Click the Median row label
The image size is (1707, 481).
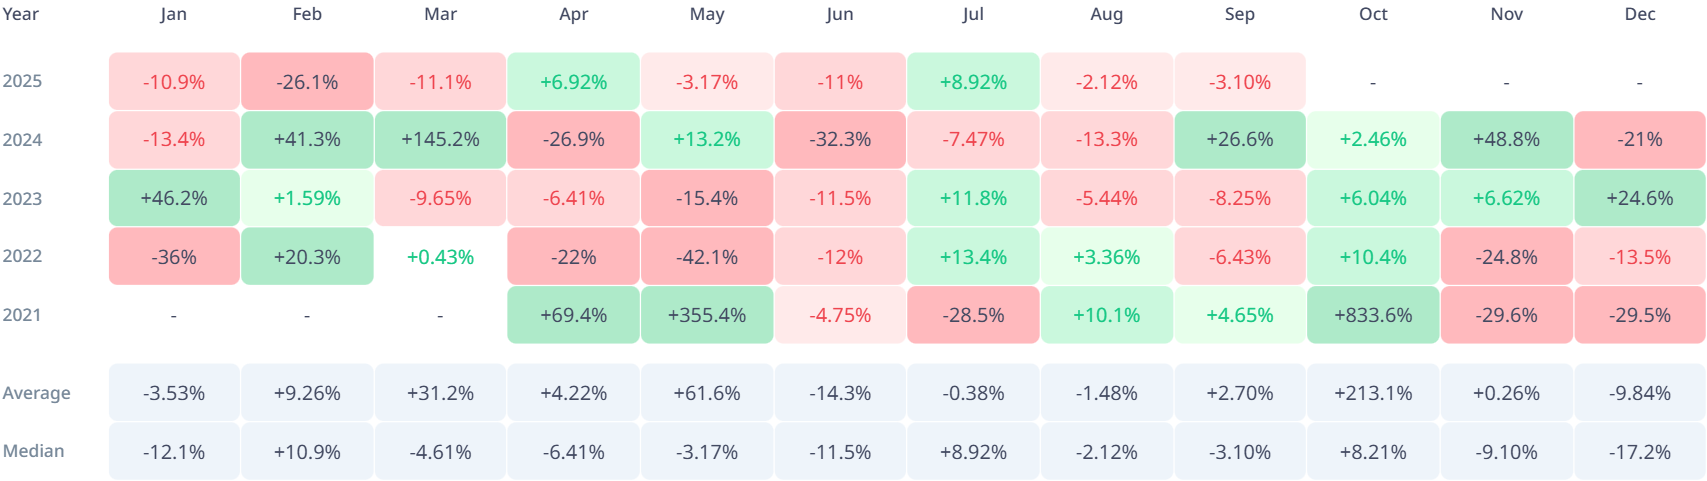[34, 451]
